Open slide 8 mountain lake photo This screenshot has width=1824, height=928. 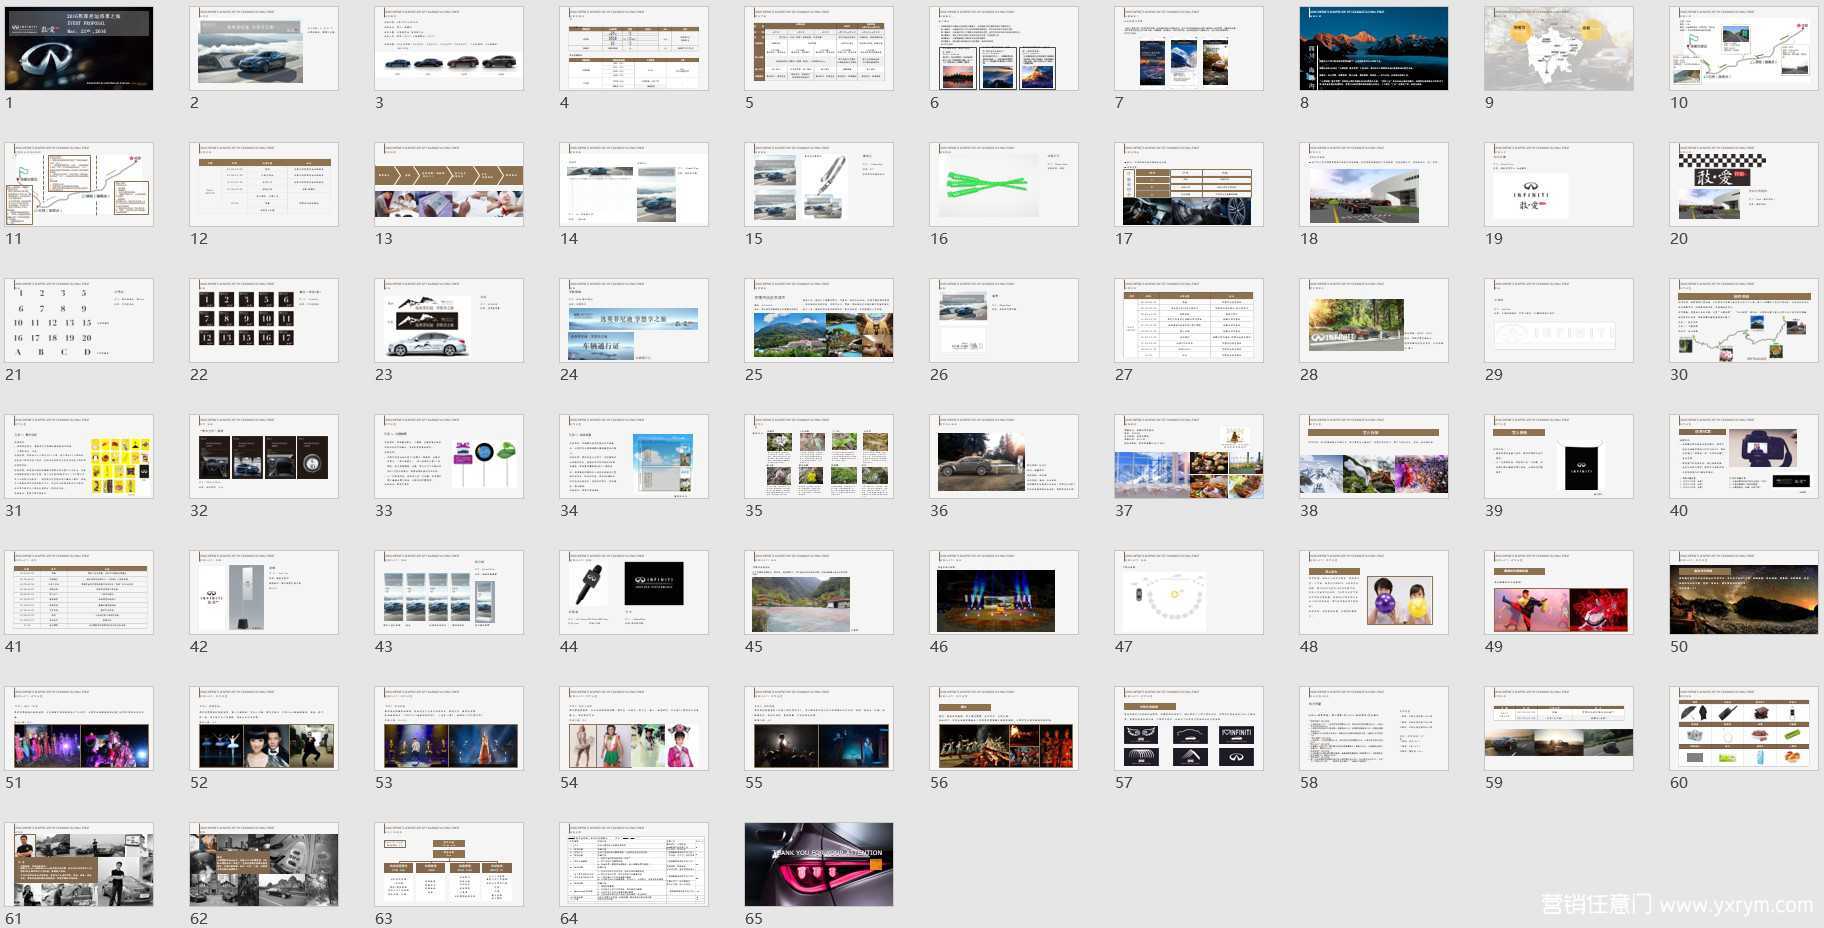pos(1374,49)
